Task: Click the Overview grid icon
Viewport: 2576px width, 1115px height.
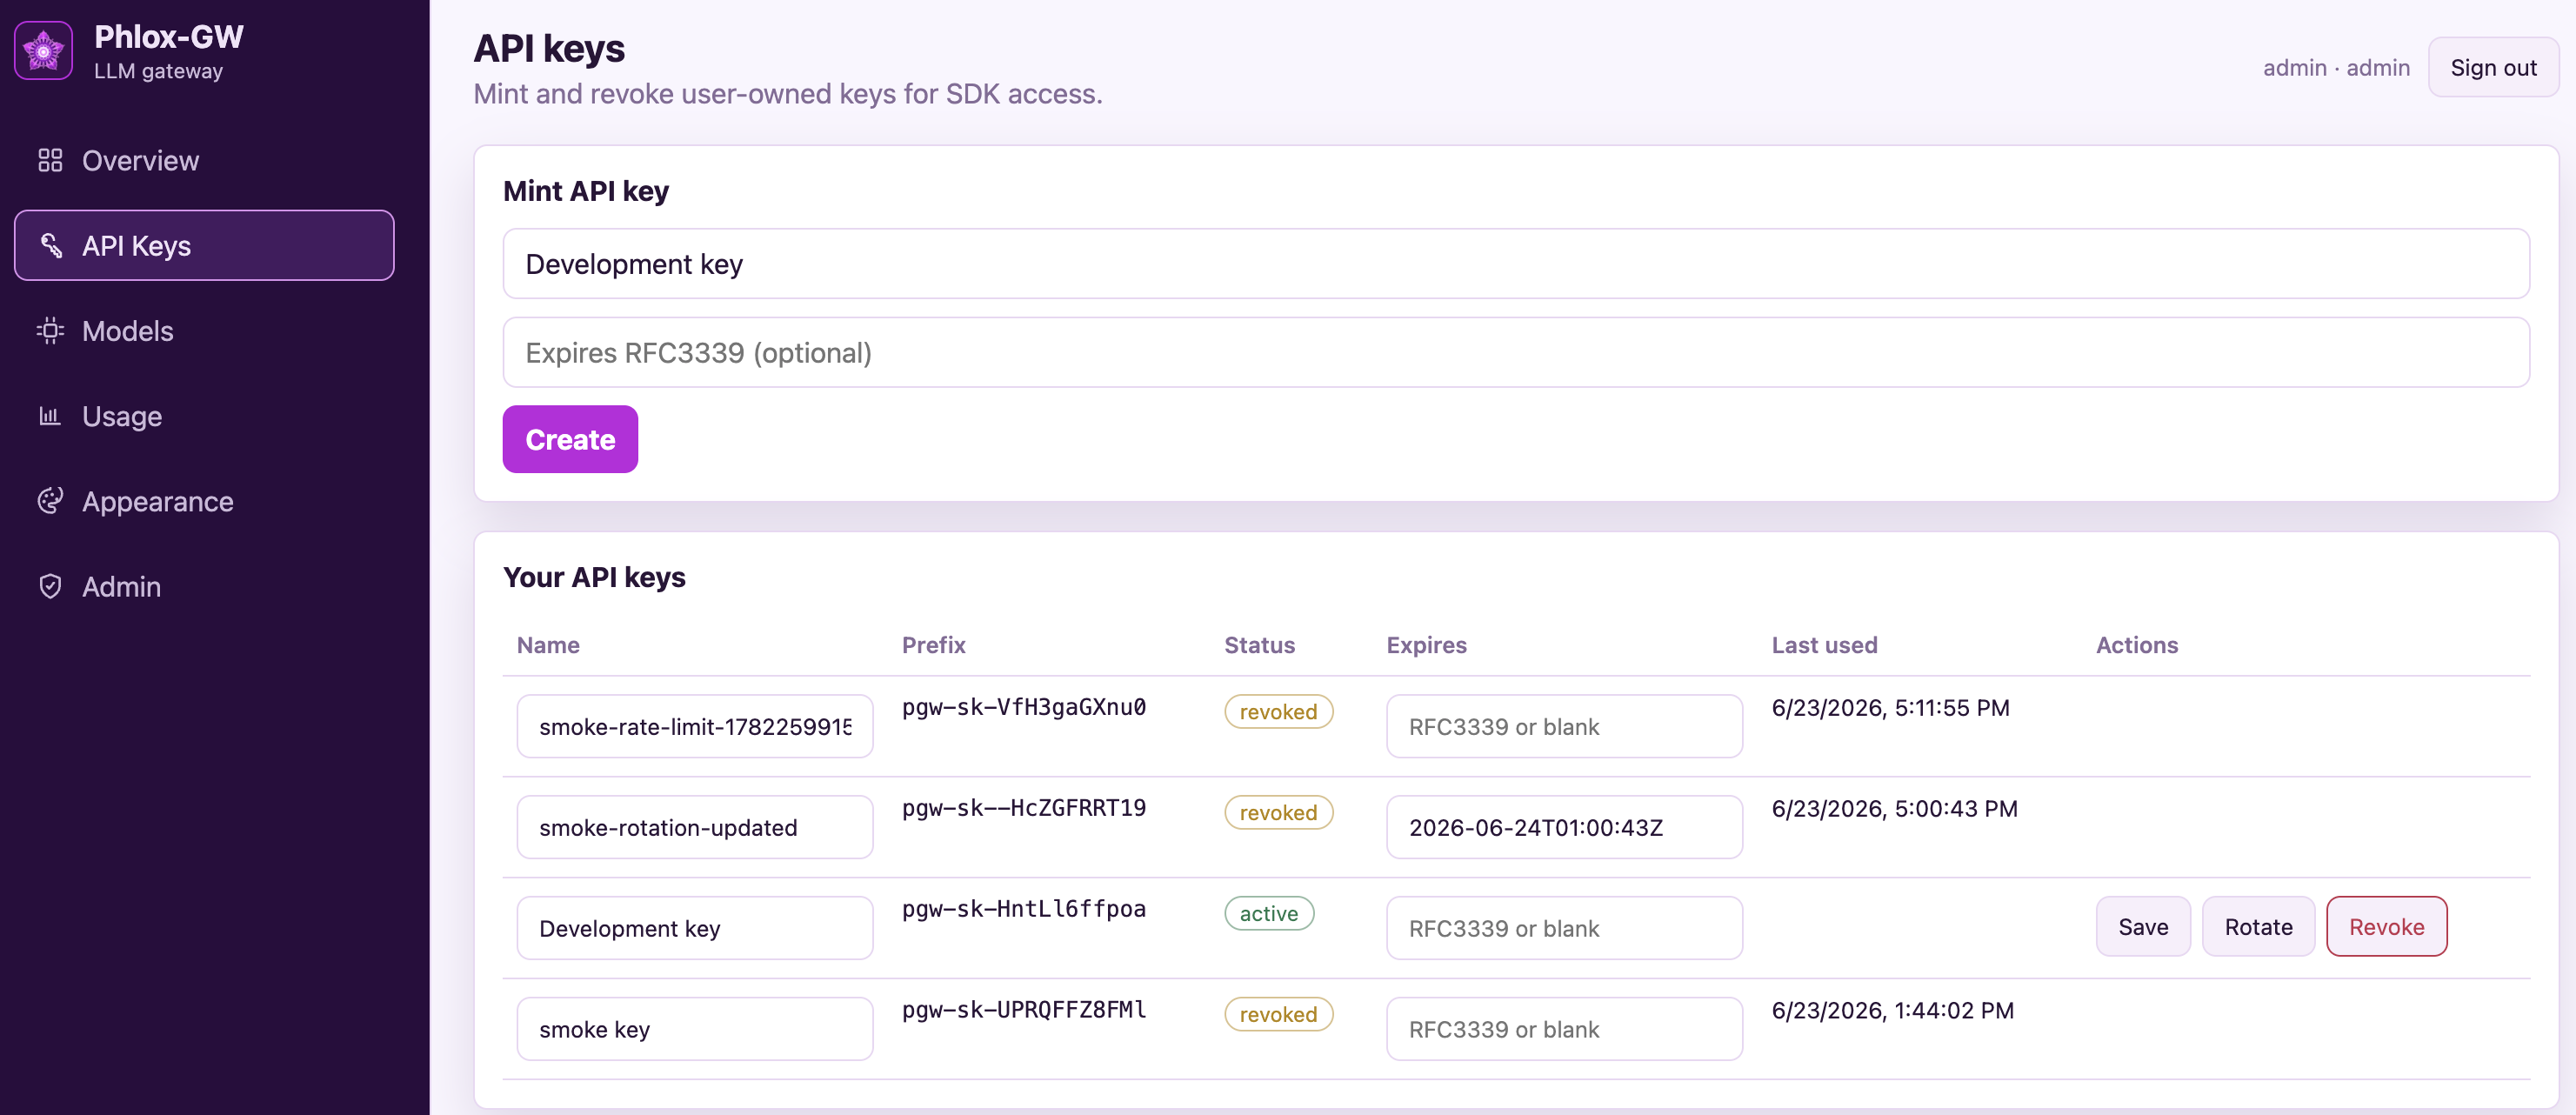Action: 50,160
